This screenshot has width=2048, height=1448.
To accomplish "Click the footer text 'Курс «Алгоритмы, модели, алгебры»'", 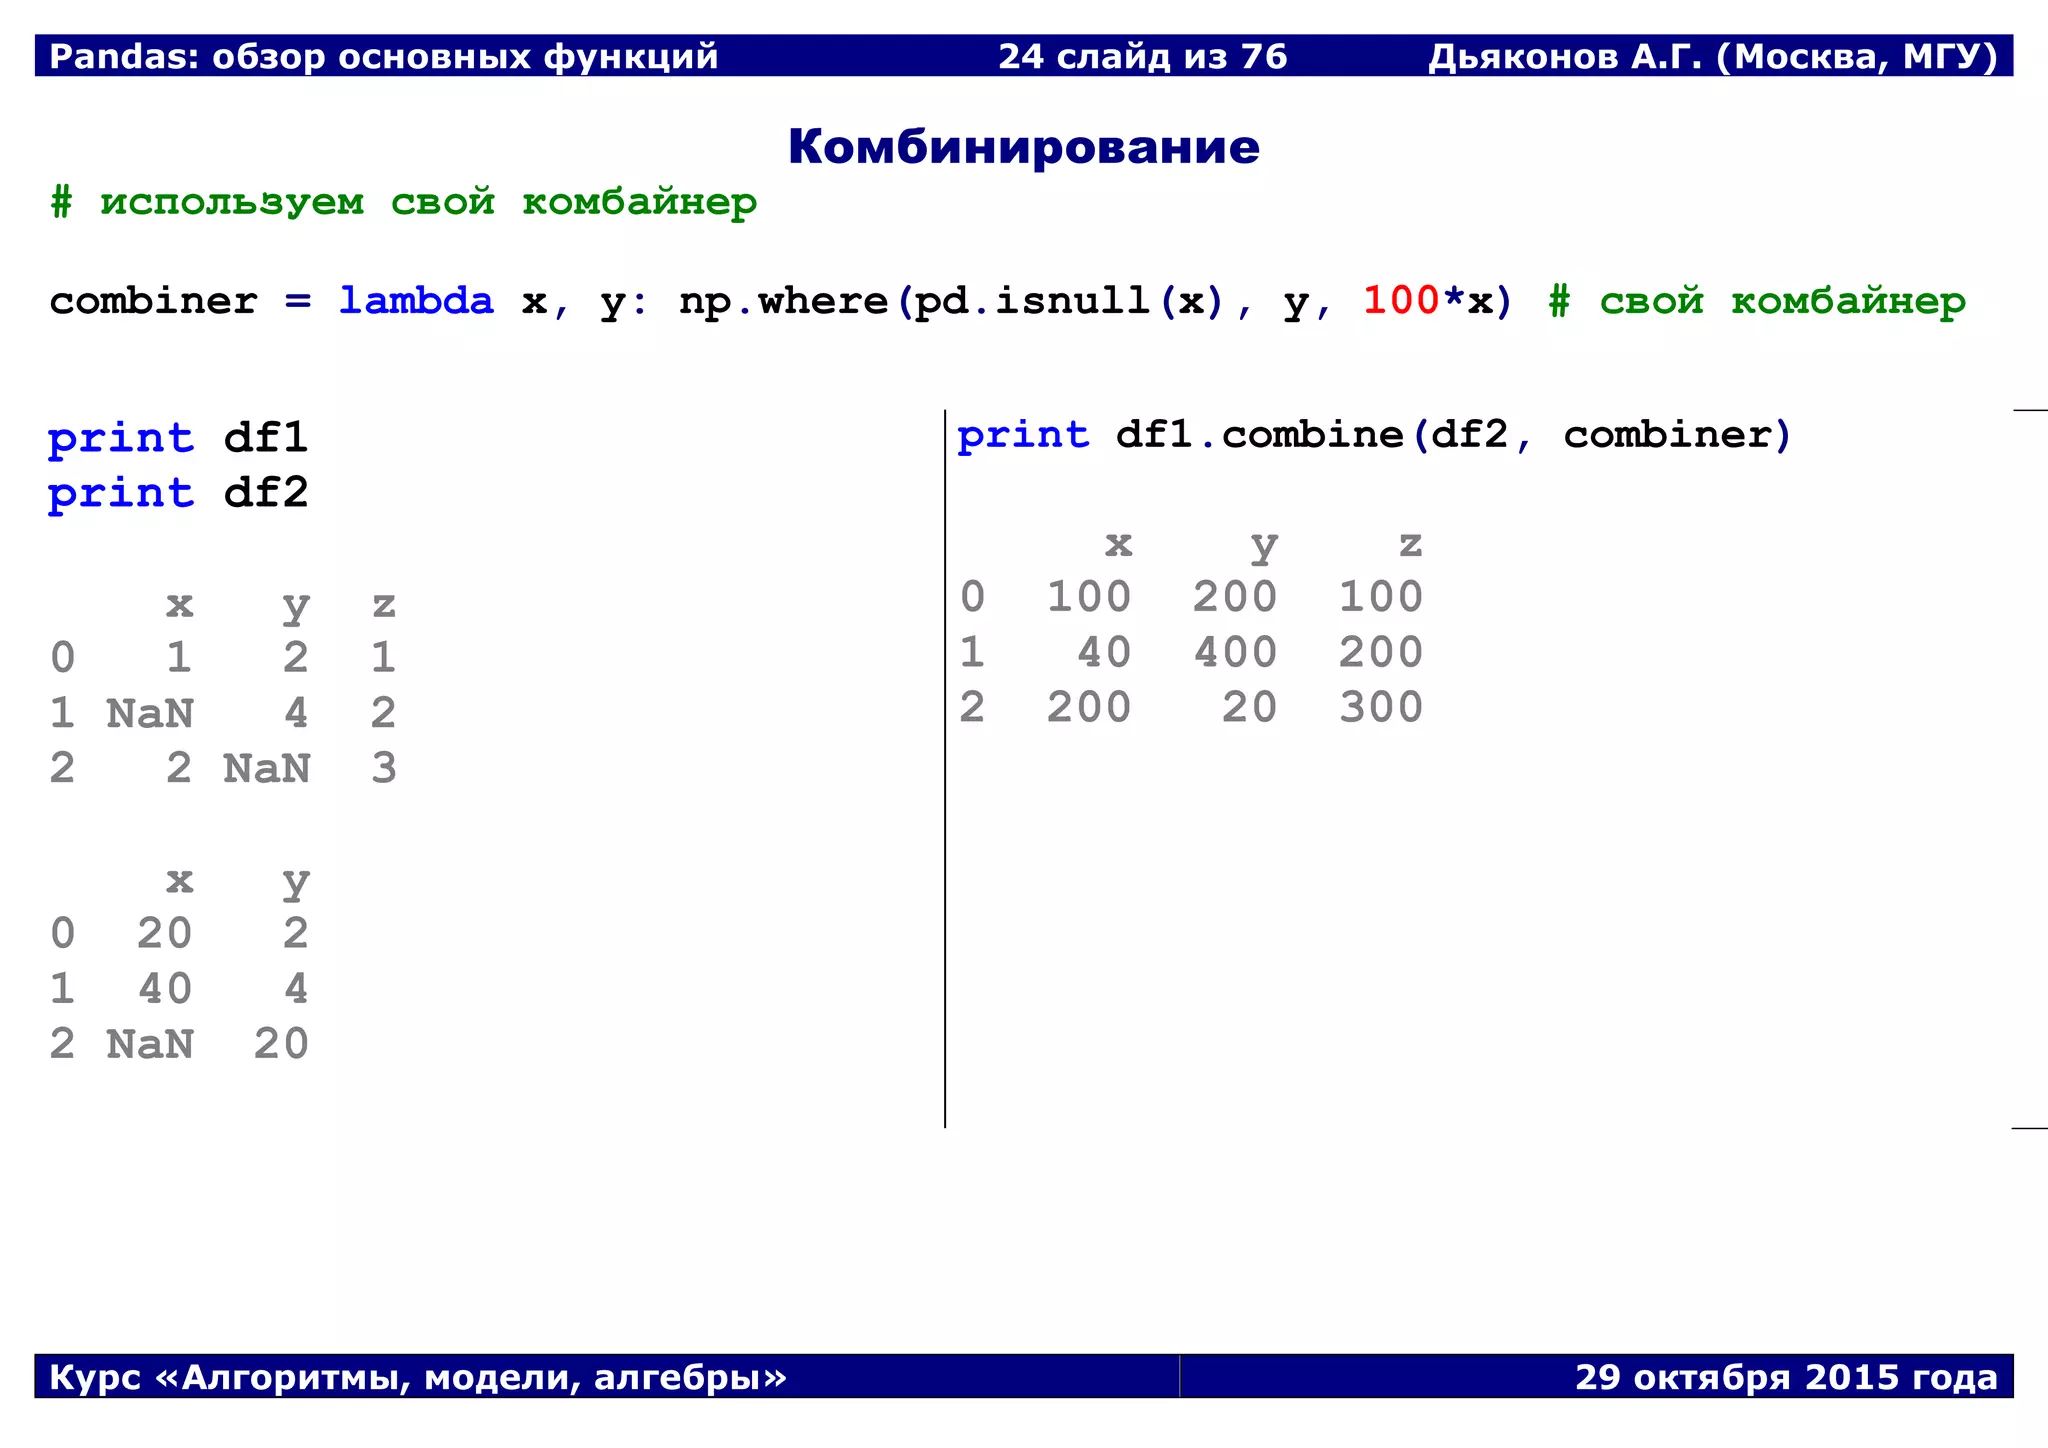I will (418, 1378).
